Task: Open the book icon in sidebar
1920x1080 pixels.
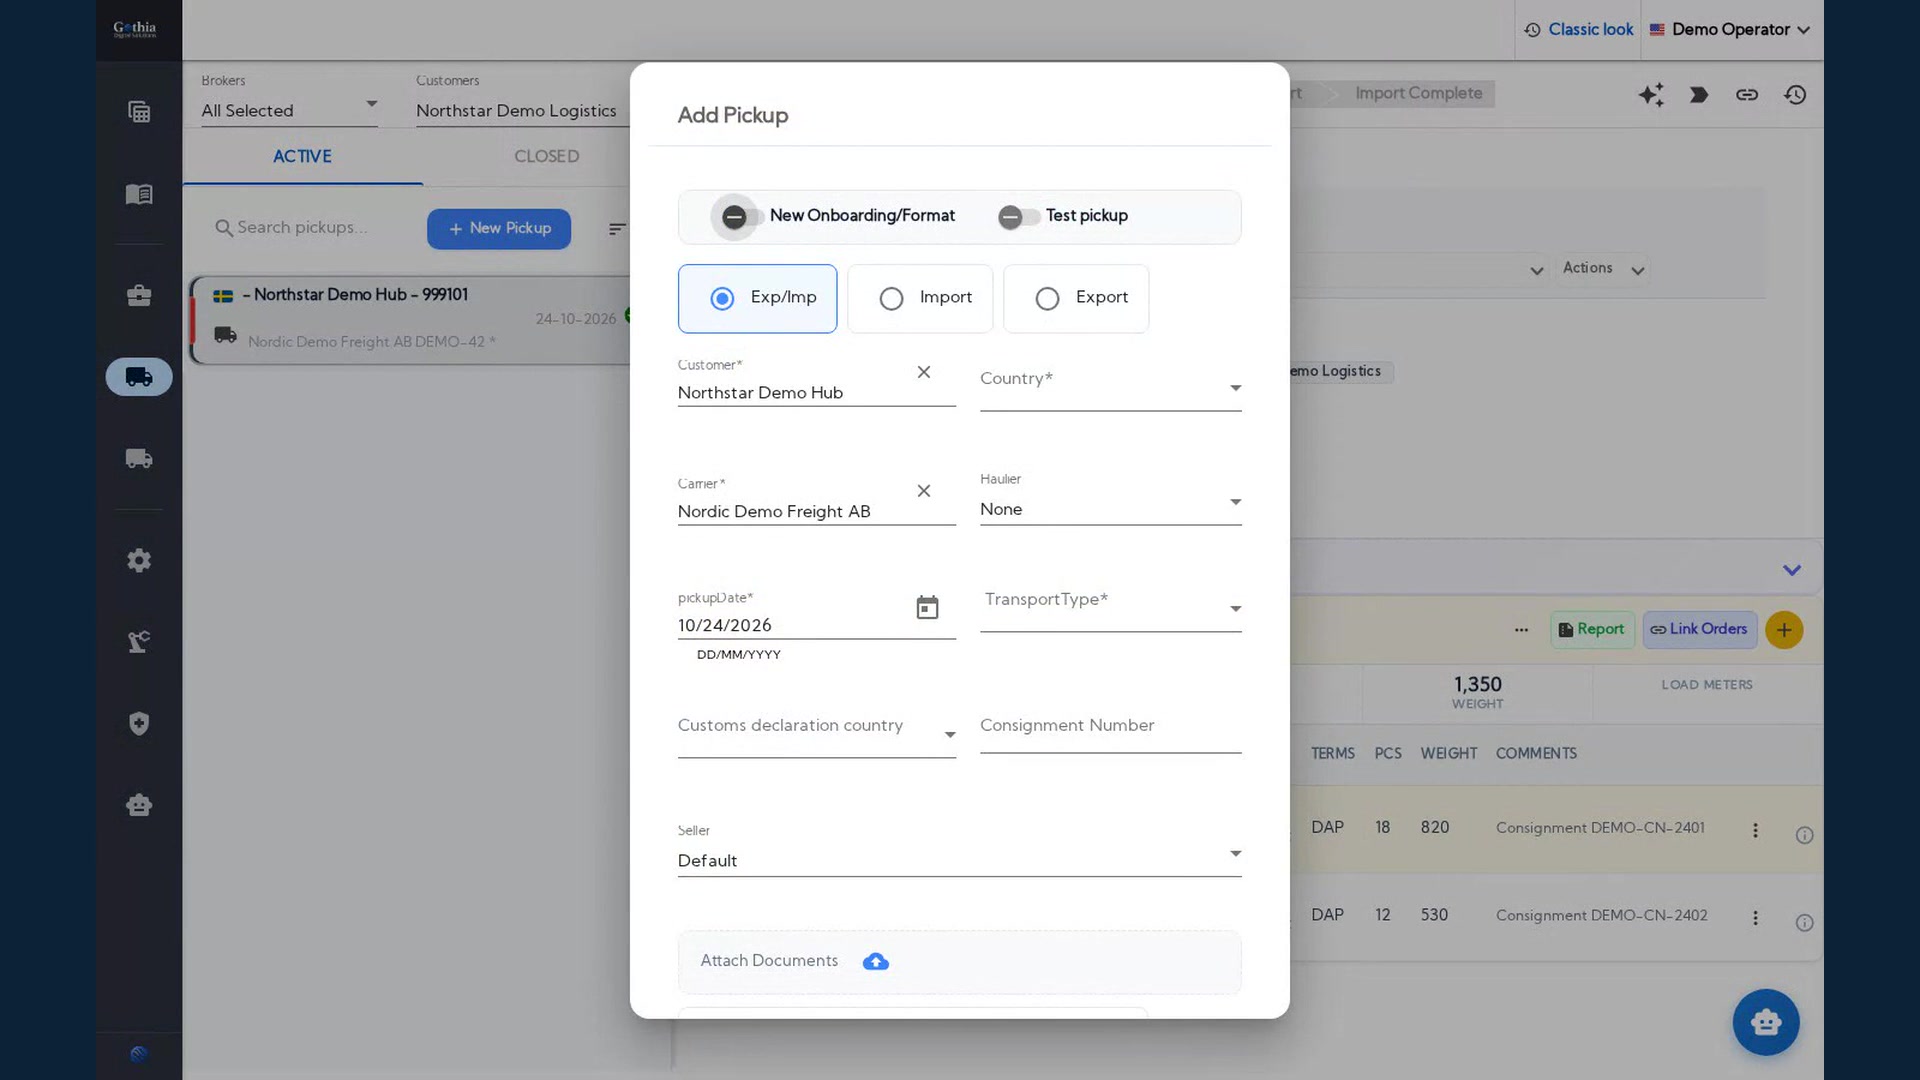Action: pyautogui.click(x=139, y=194)
